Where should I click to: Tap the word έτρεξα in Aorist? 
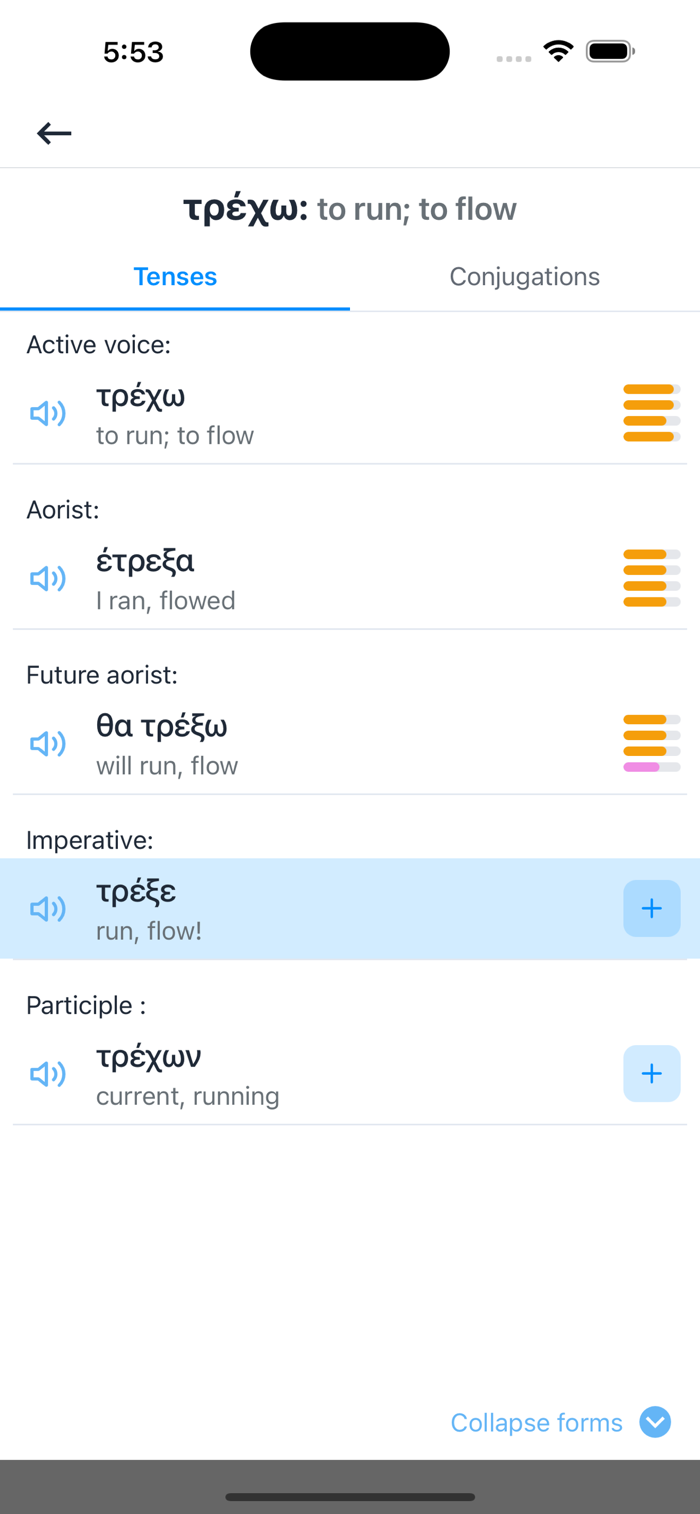click(145, 561)
